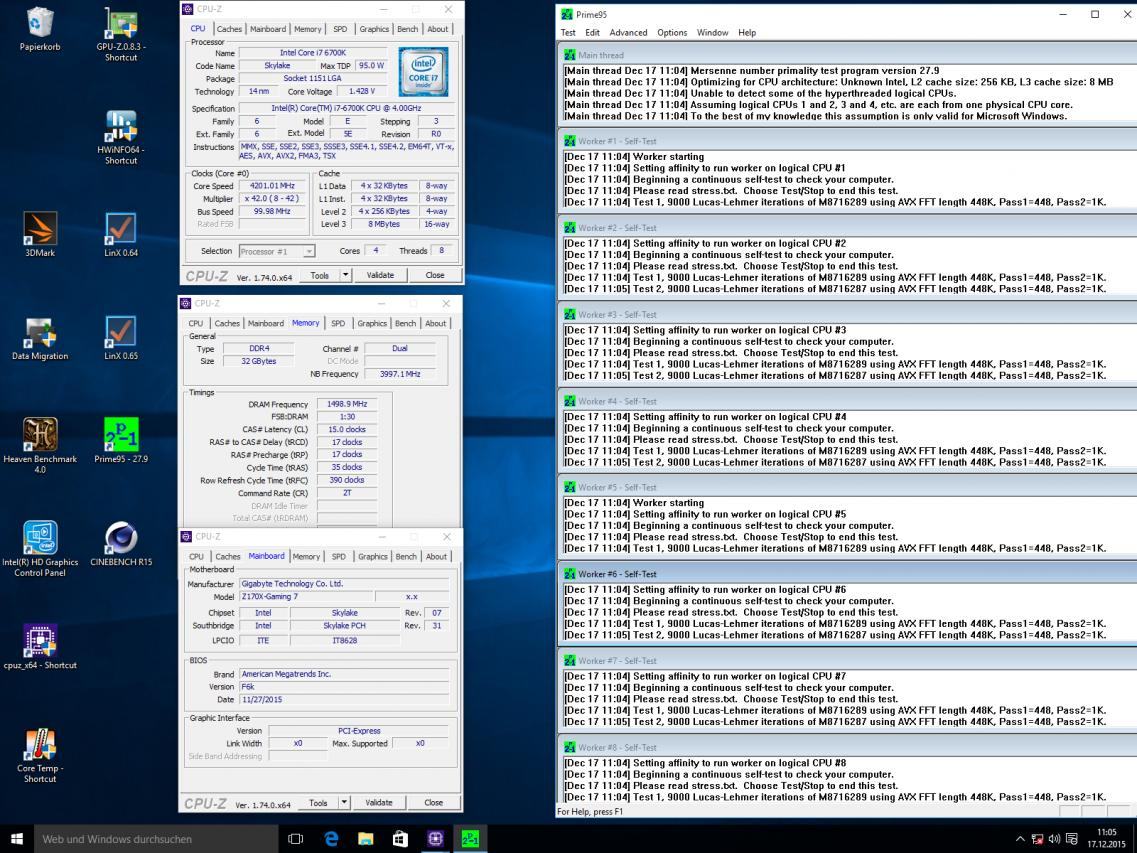The width and height of the screenshot is (1137, 853).
Task: Click the Worker #4 - Self-Test title bar
Action: point(847,401)
